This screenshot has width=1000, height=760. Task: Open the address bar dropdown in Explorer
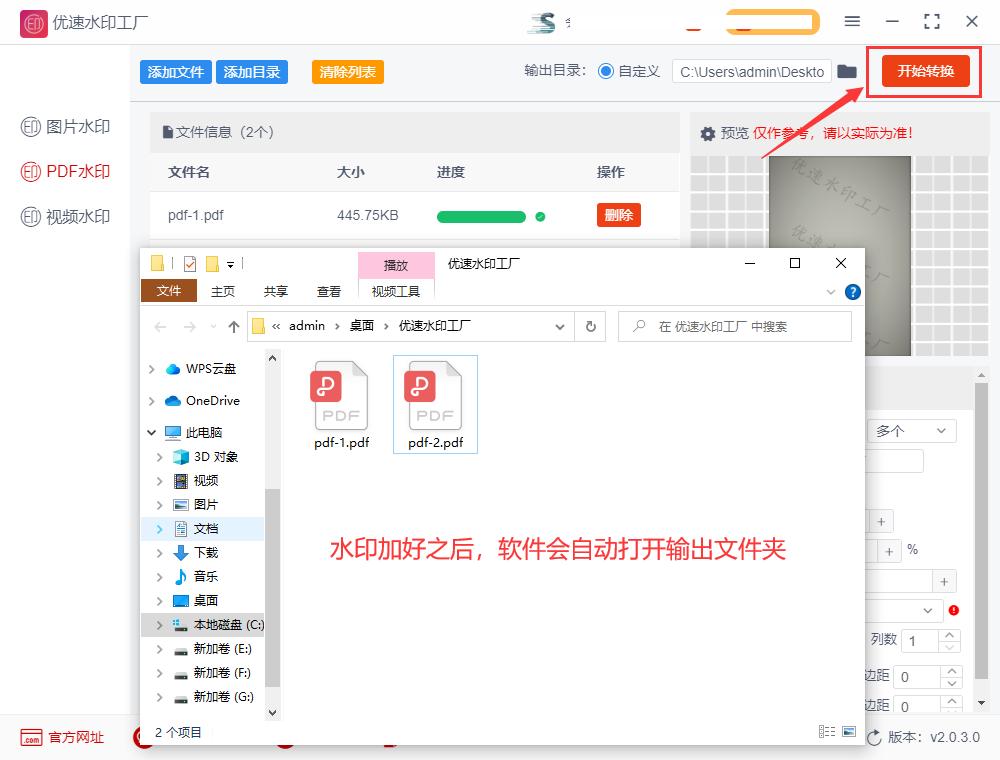tap(560, 326)
